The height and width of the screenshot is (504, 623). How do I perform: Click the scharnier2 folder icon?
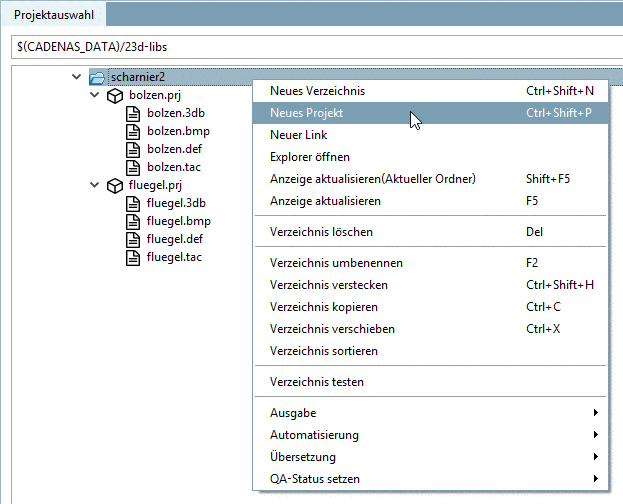click(x=97, y=77)
